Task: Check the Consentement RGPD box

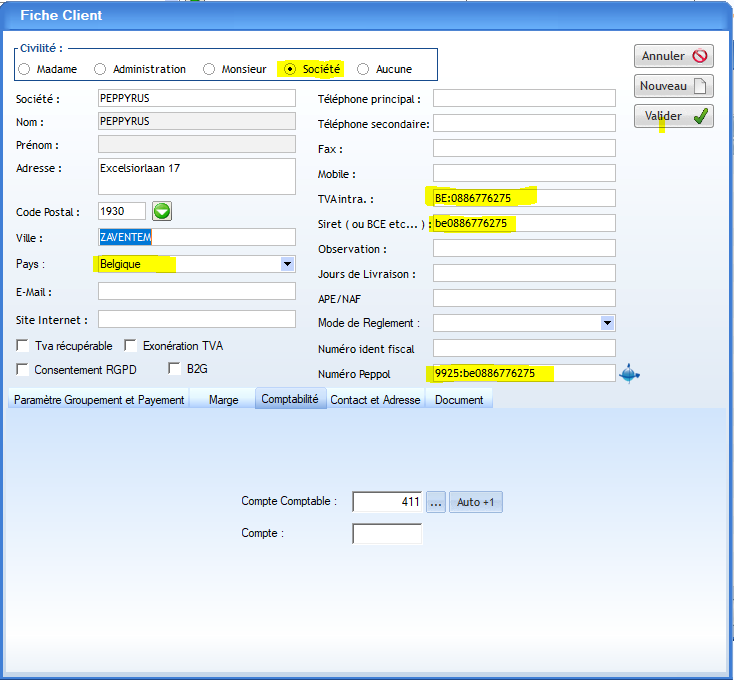Action: click(x=23, y=369)
